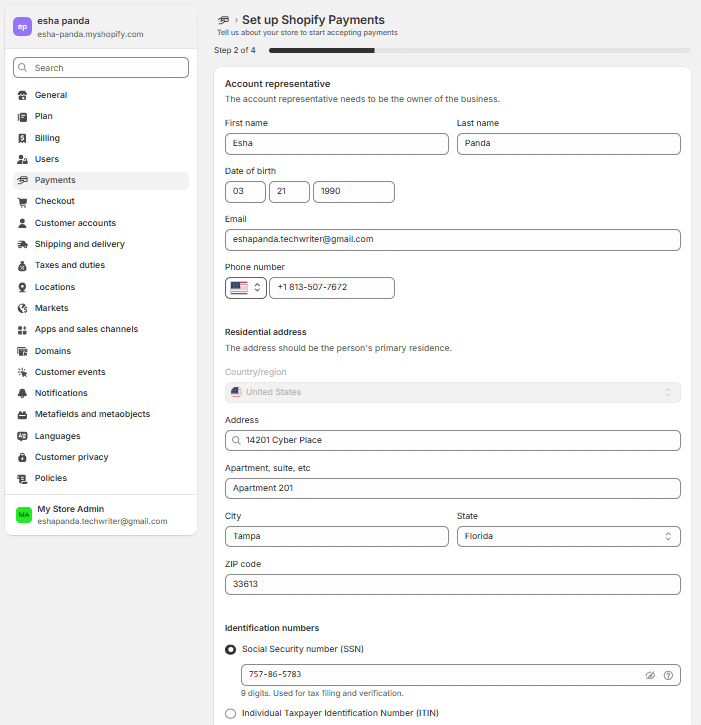Click the Checkout cart icon
The height and width of the screenshot is (725, 701).
pyautogui.click(x=22, y=202)
